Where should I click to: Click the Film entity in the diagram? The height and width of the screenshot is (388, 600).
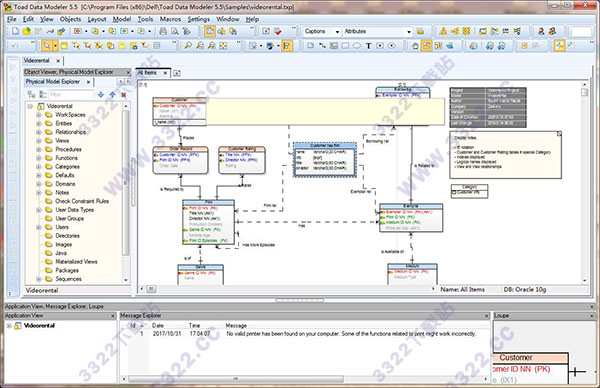(x=209, y=222)
